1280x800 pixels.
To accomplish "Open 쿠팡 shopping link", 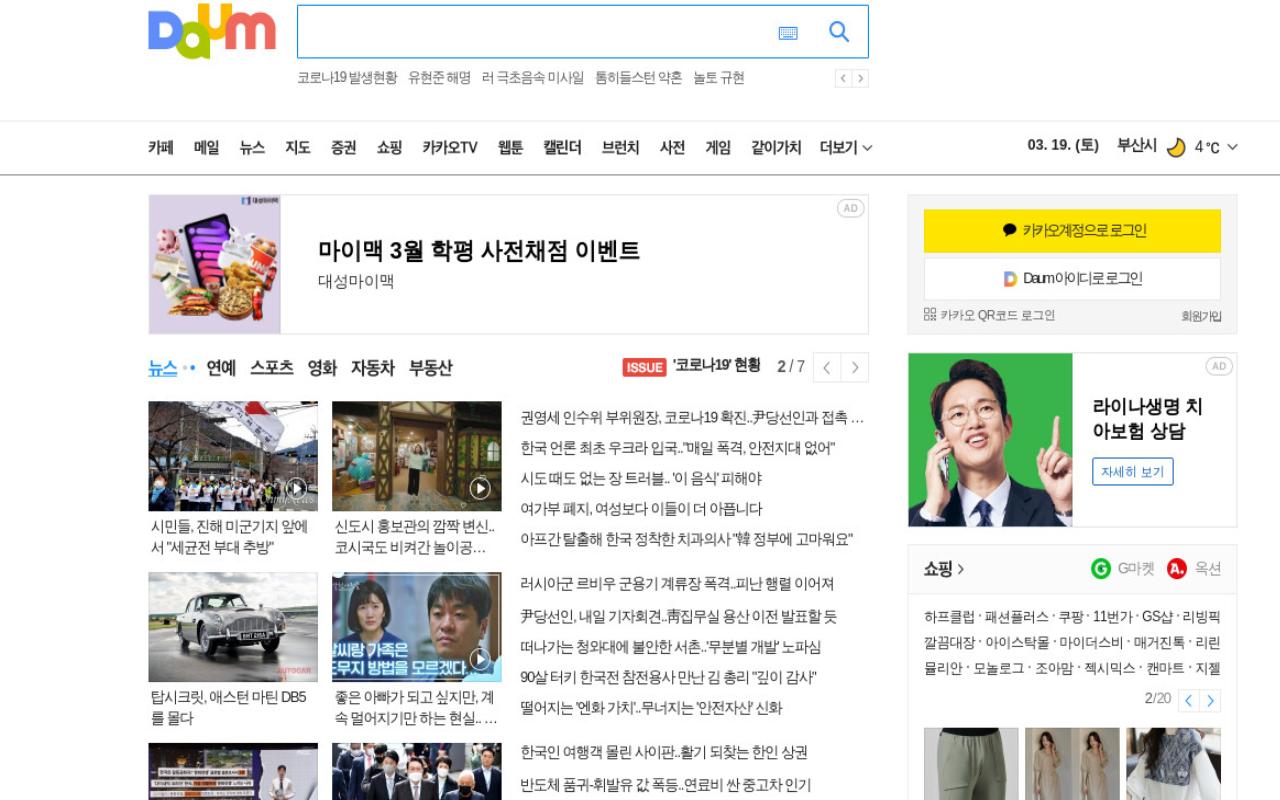I will 1071,617.
